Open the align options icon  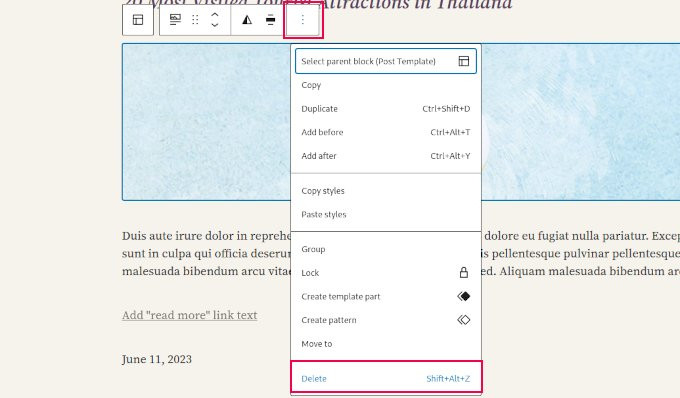click(x=271, y=20)
